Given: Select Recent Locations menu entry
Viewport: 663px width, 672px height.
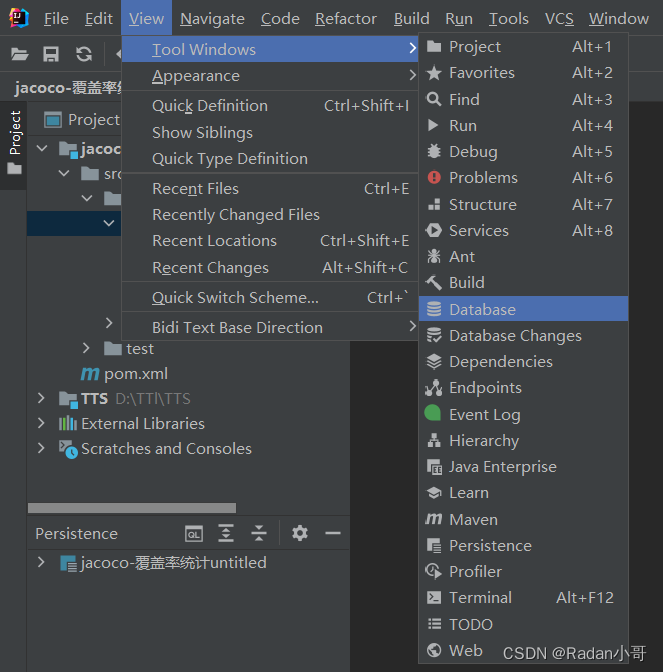Looking at the screenshot, I should (x=270, y=240).
